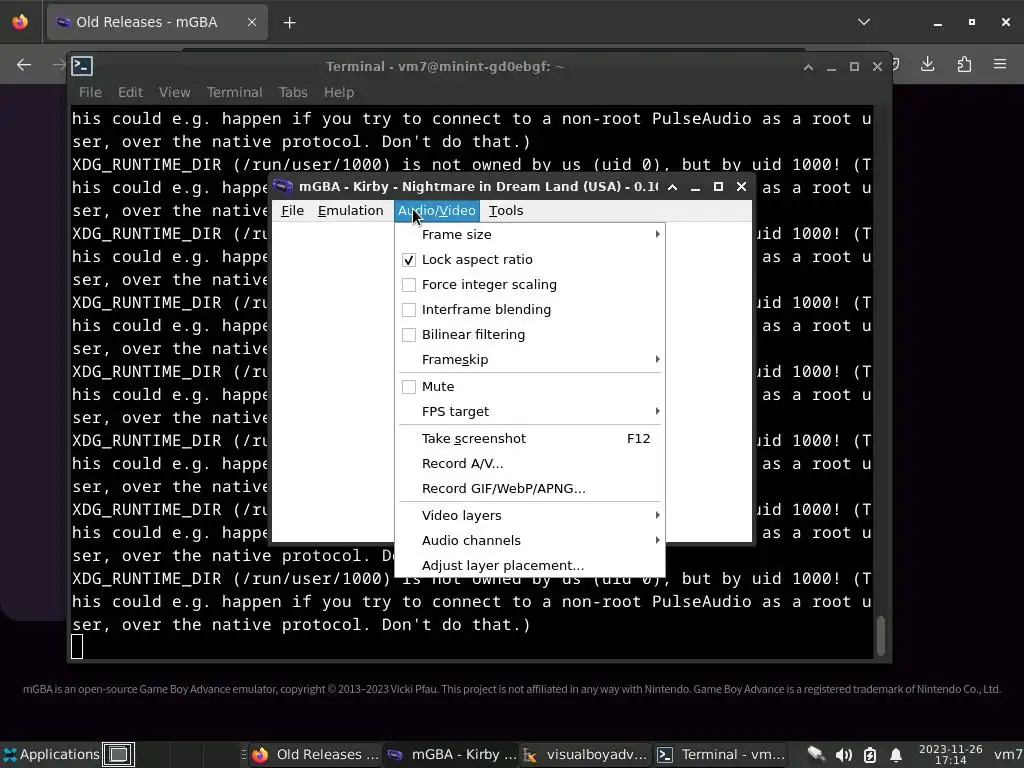This screenshot has width=1024, height=768.
Task: Choose Take screenshot menu entry
Action: tap(530, 438)
